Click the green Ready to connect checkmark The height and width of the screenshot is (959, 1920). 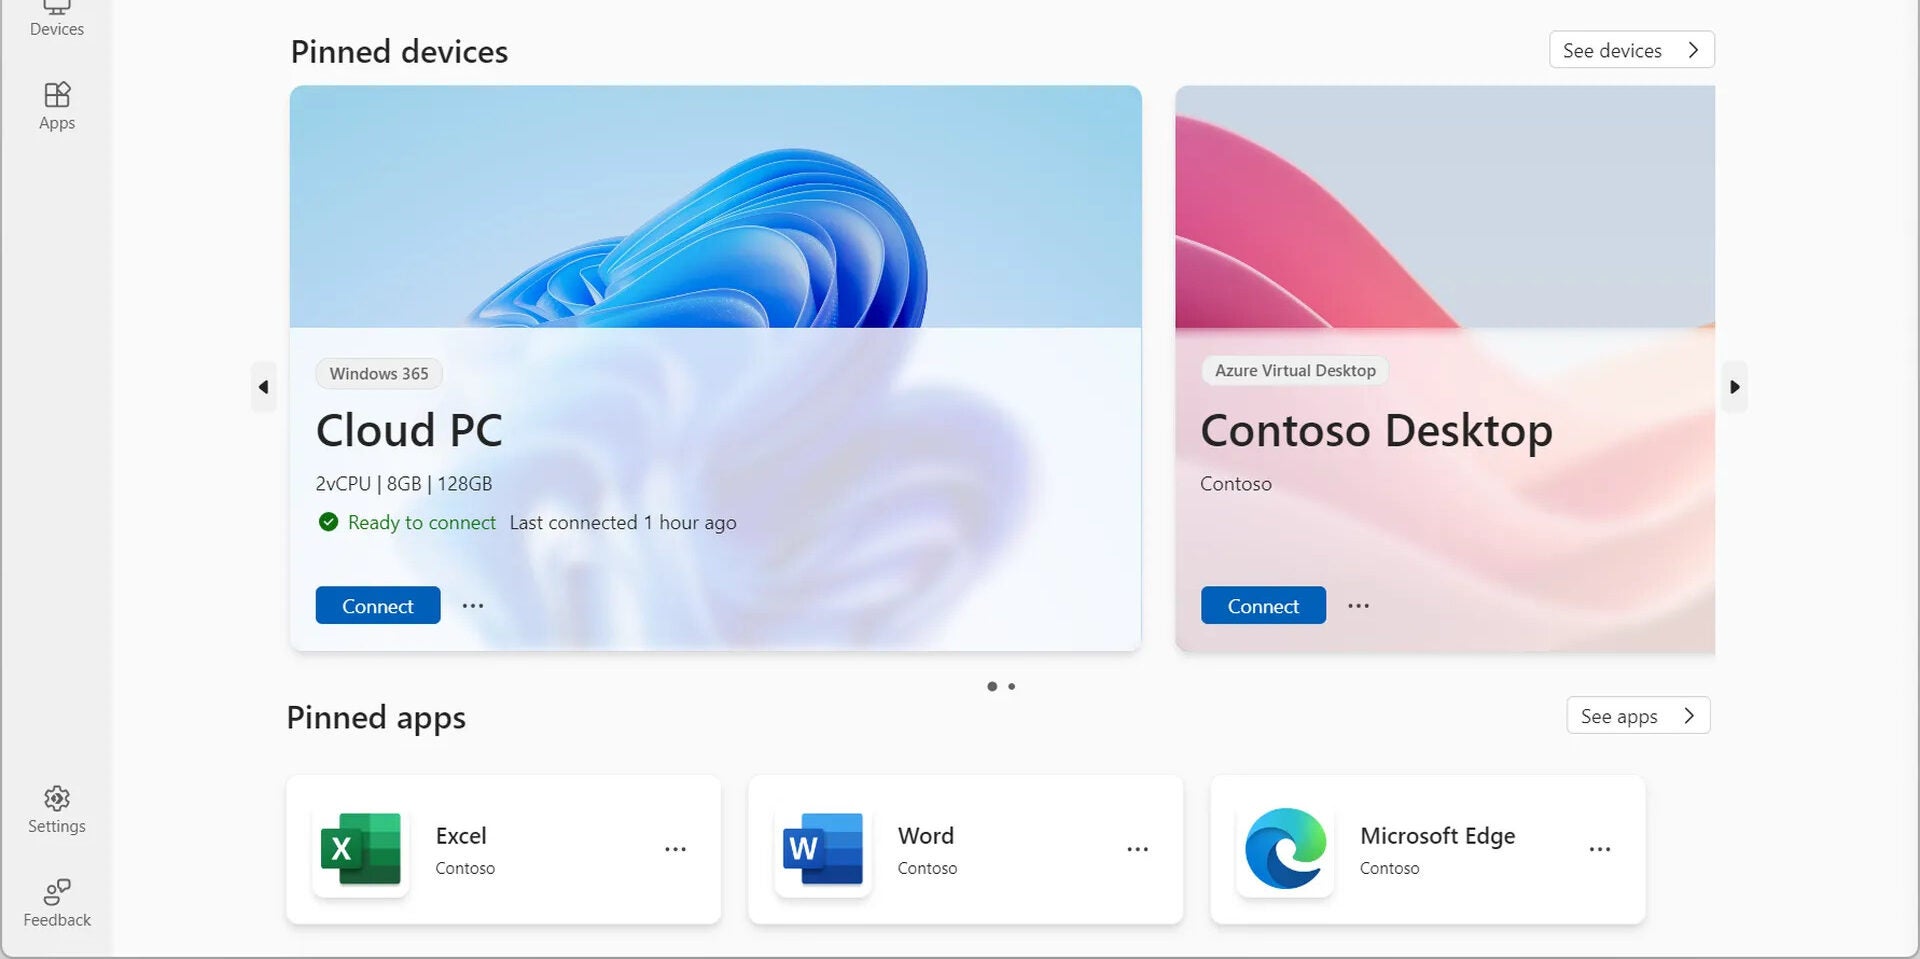click(x=328, y=522)
